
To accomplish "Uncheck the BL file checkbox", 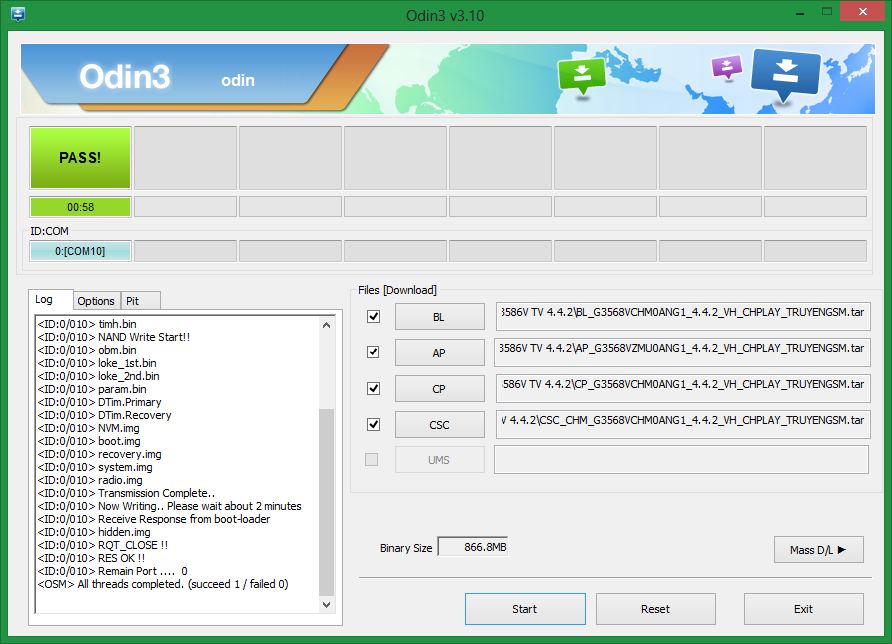I will pyautogui.click(x=373, y=316).
